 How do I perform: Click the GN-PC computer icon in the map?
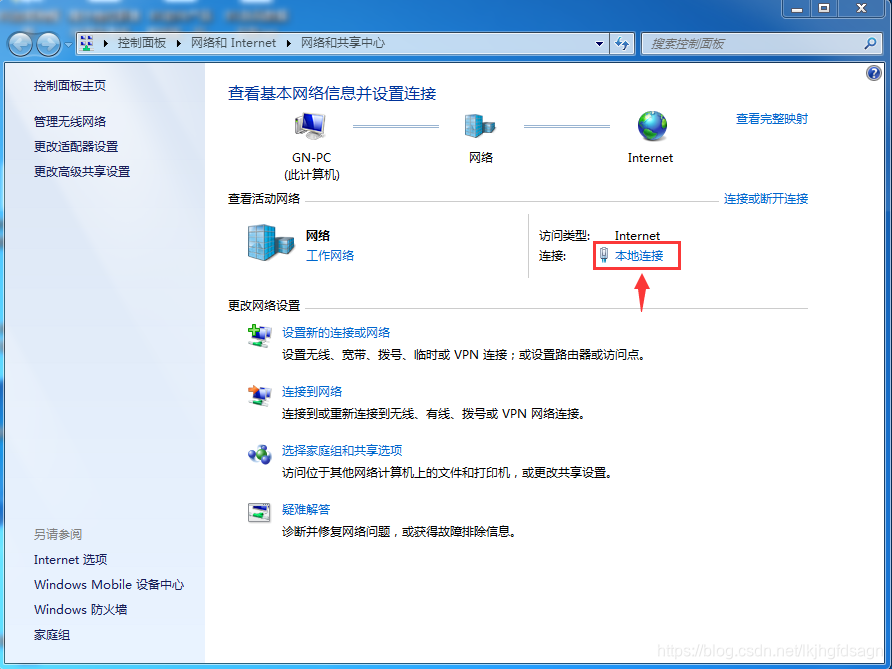click(x=311, y=126)
